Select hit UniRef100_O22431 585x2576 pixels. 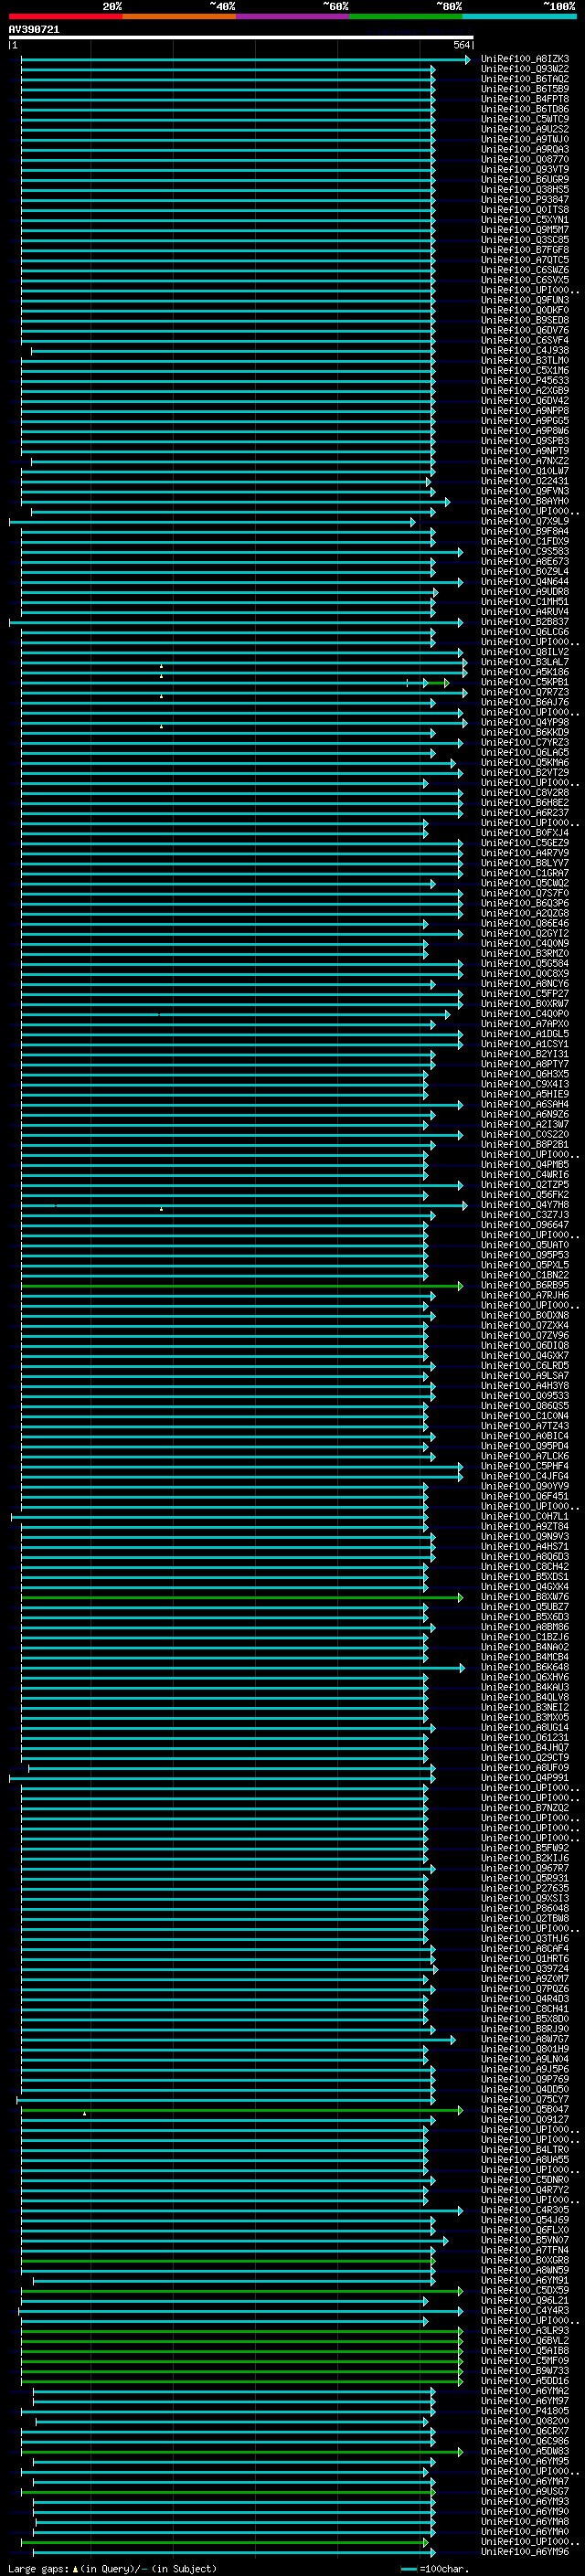(525, 481)
